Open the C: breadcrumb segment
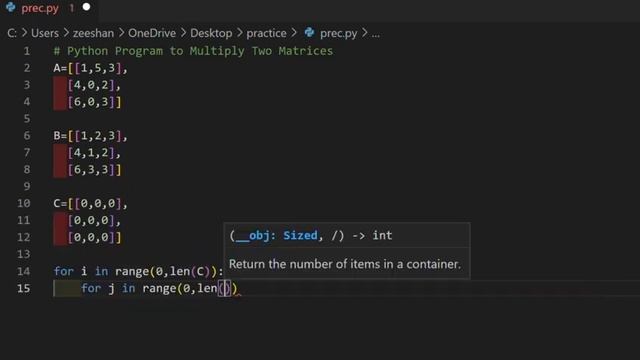 tap(12, 33)
